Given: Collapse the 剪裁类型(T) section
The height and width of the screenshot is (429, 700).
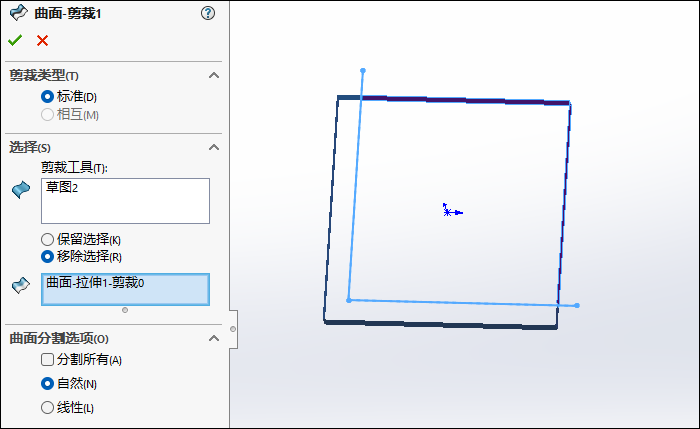Looking at the screenshot, I should tap(214, 75).
